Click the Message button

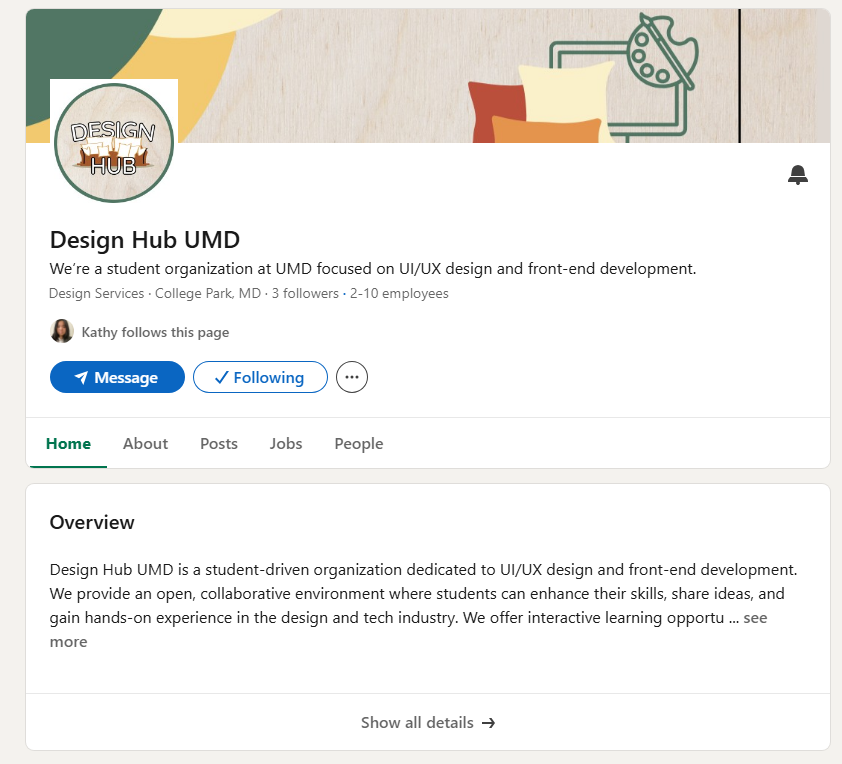(117, 377)
